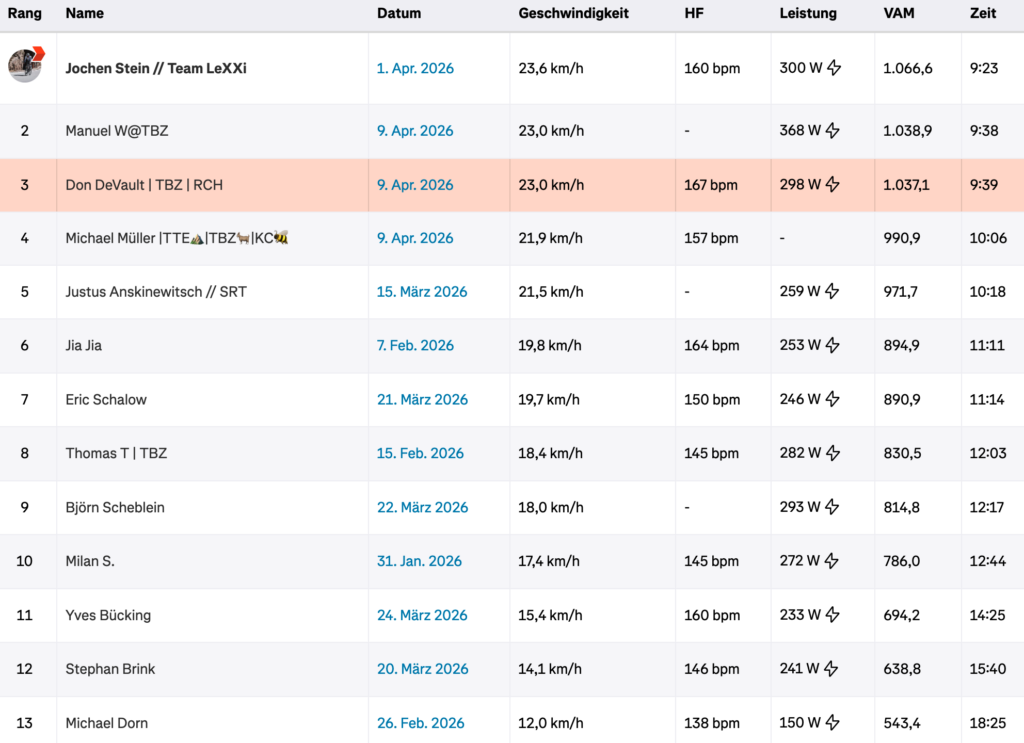Screen dimensions: 1024x743
Task: Open the 26. Feb. 2026 activity link
Action: pyautogui.click(x=420, y=723)
